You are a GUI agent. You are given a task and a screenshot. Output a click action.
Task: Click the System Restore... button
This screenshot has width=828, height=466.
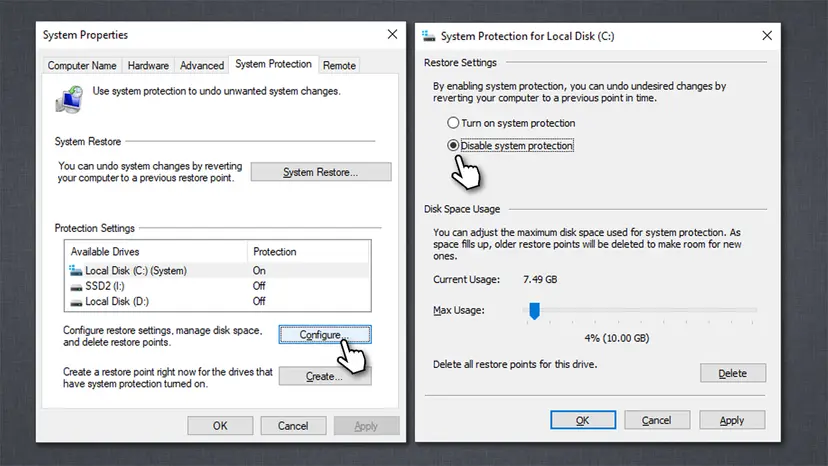pos(321,172)
